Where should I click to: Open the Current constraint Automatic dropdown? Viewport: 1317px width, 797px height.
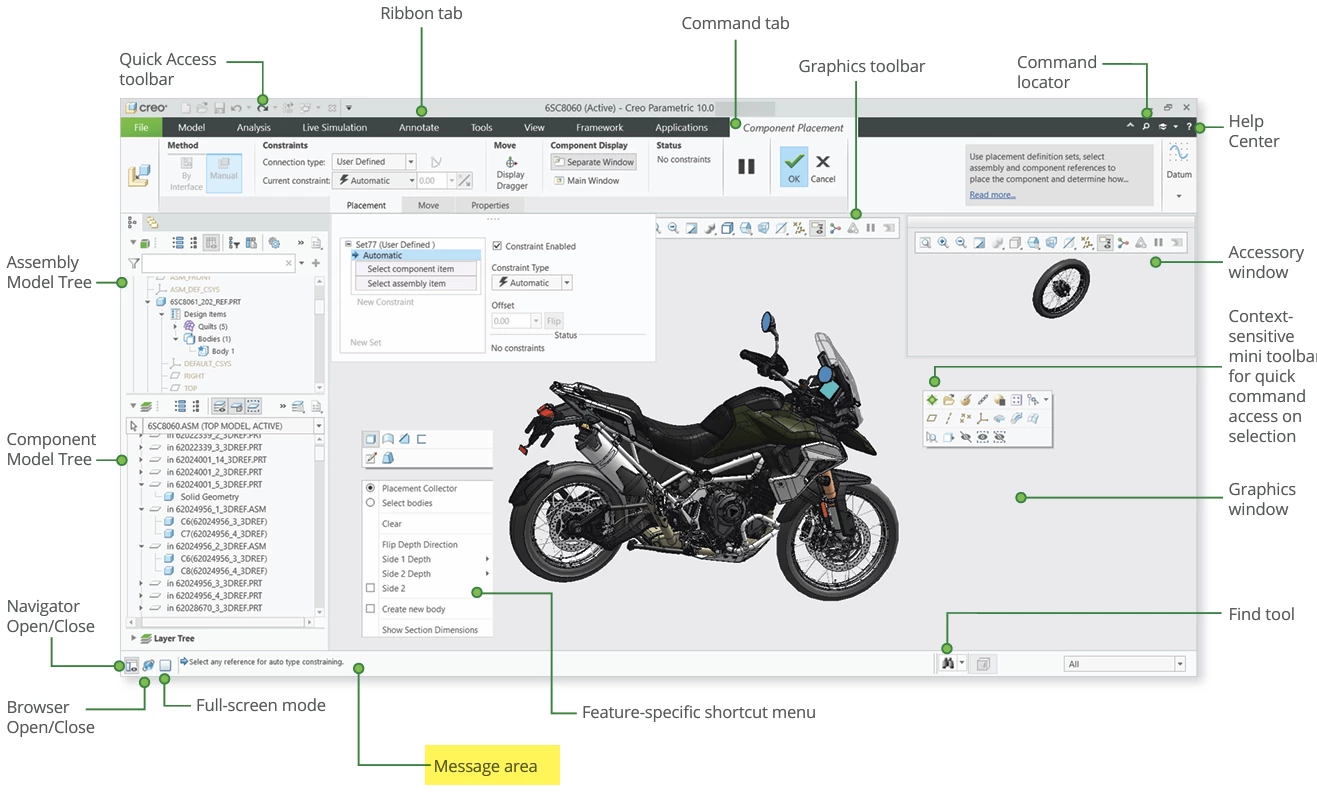click(x=374, y=181)
